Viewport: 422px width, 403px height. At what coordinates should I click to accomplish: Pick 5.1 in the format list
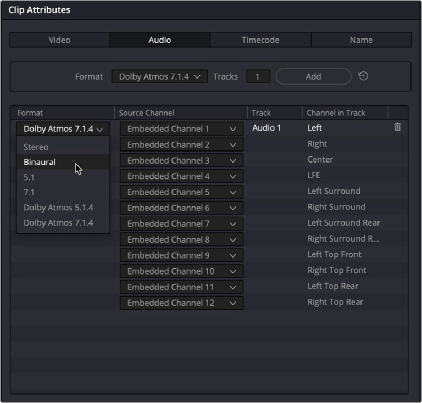(x=63, y=177)
